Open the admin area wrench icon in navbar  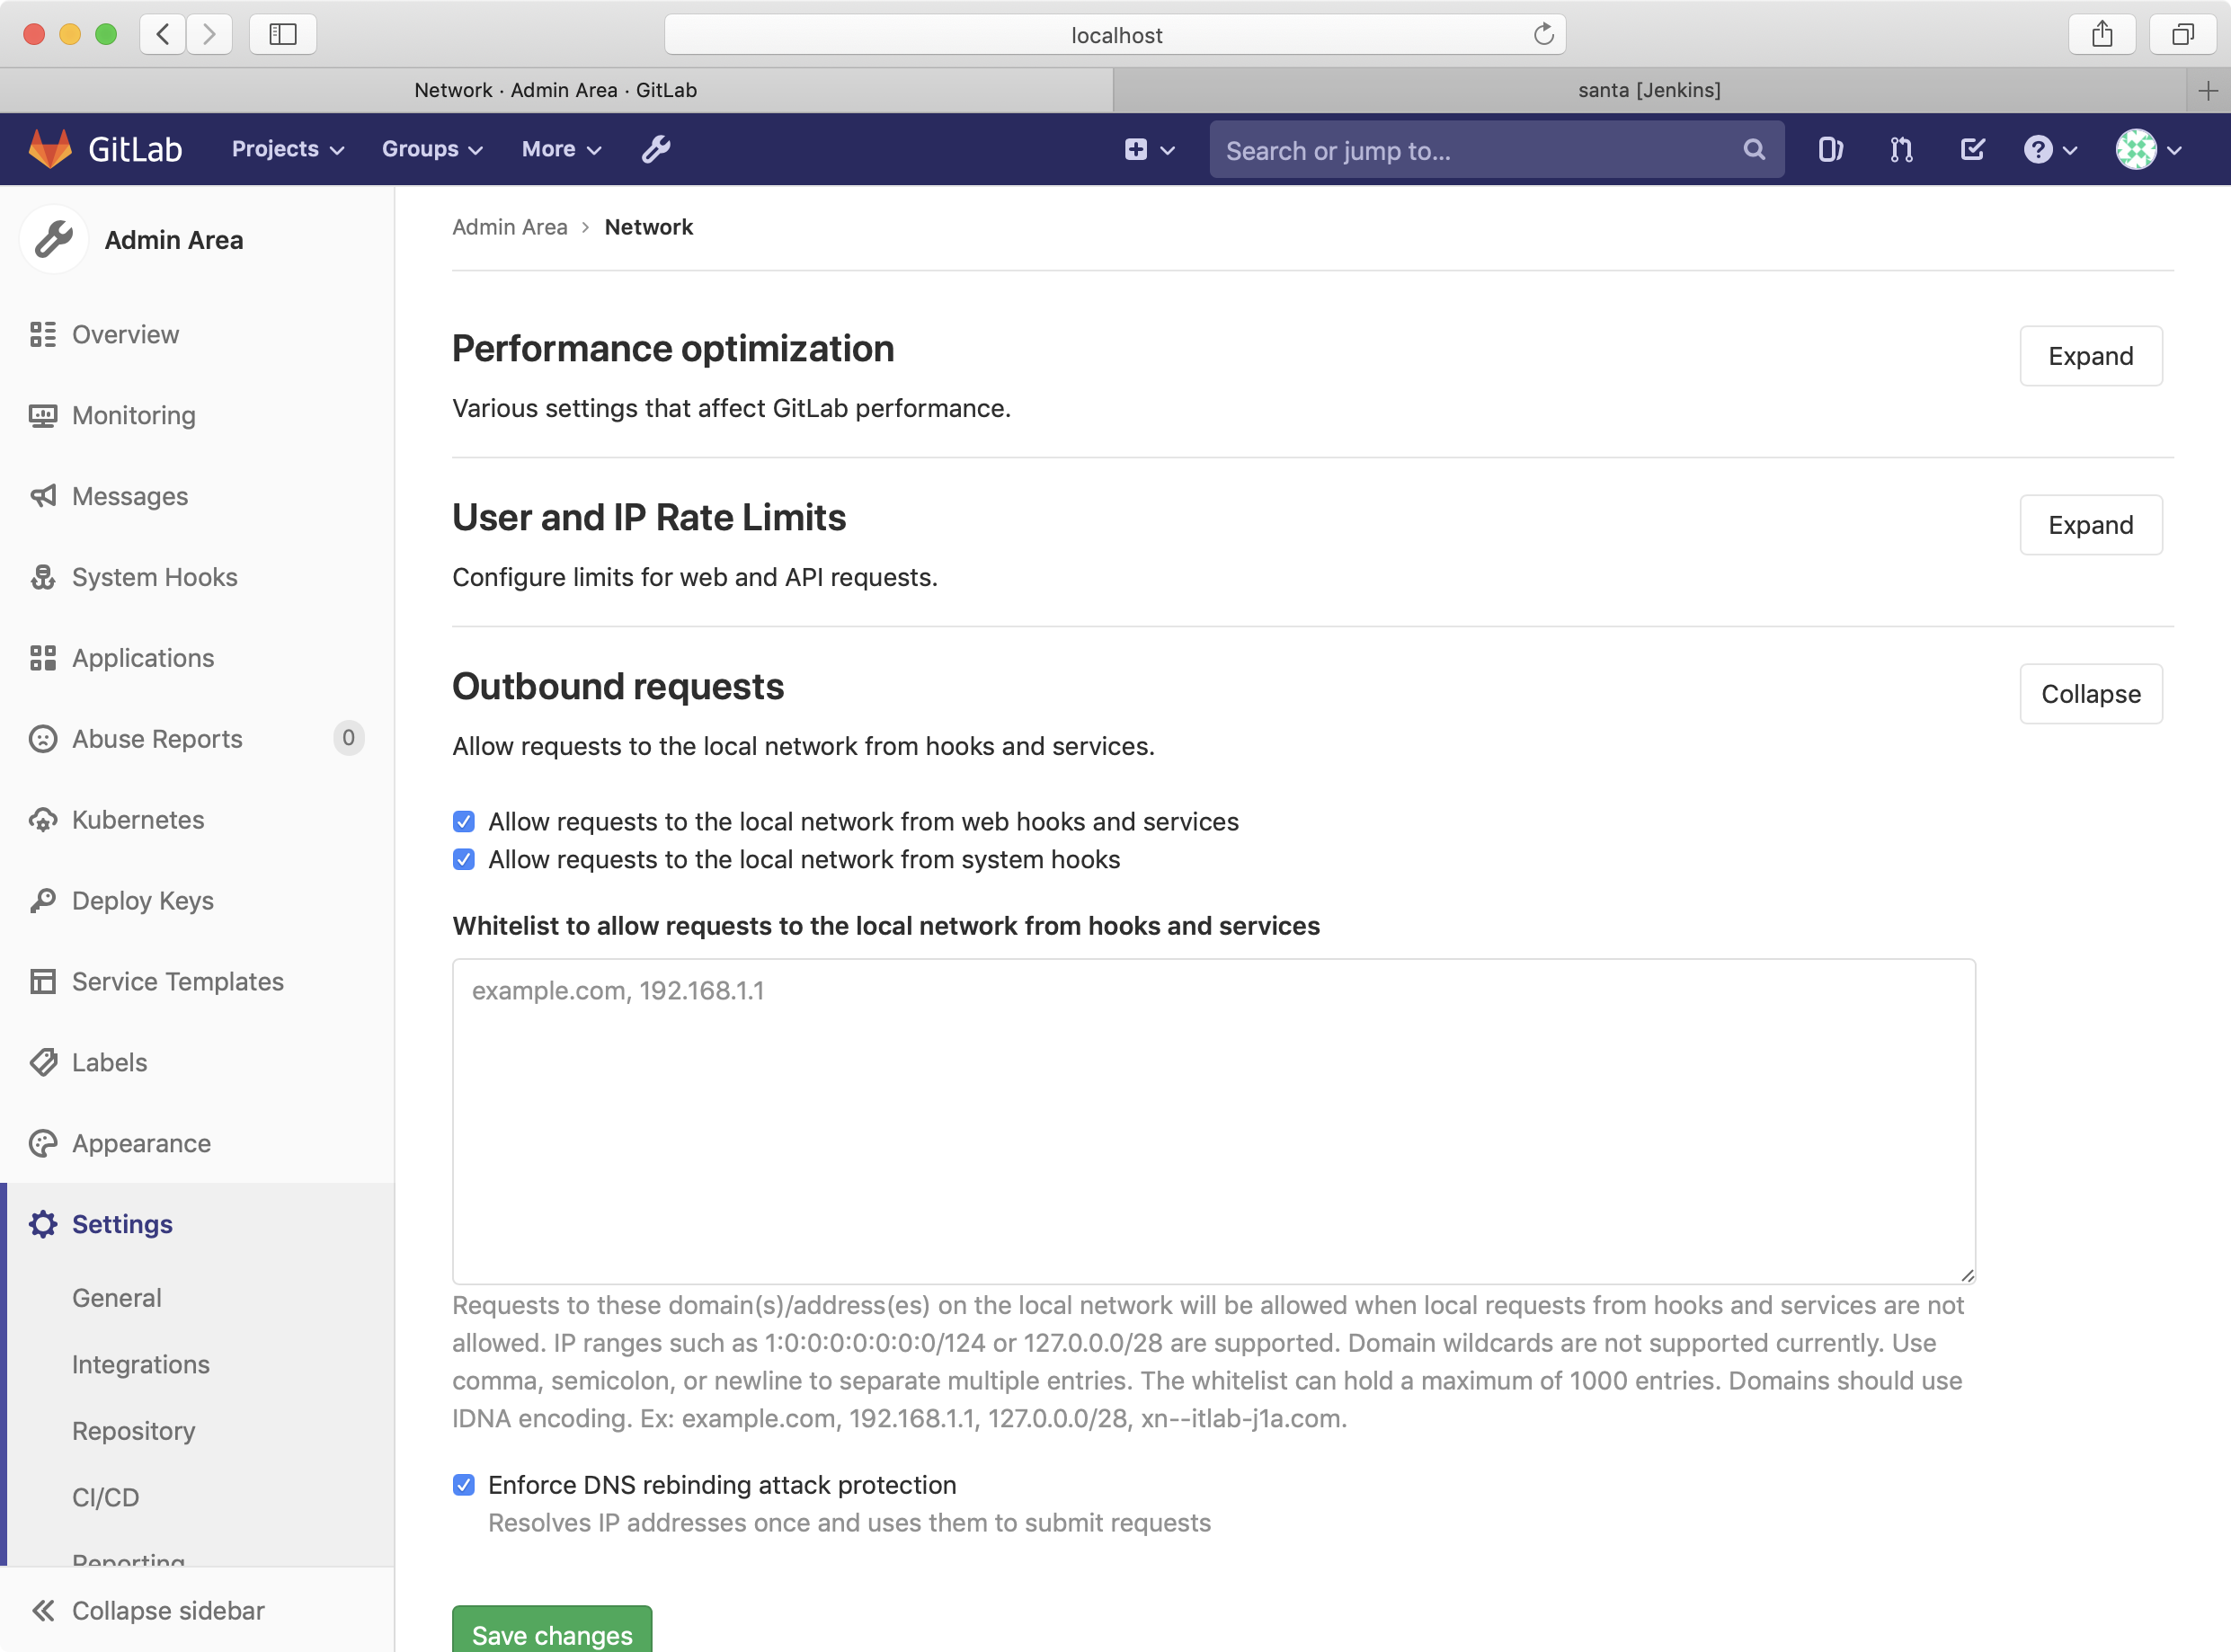[656, 149]
